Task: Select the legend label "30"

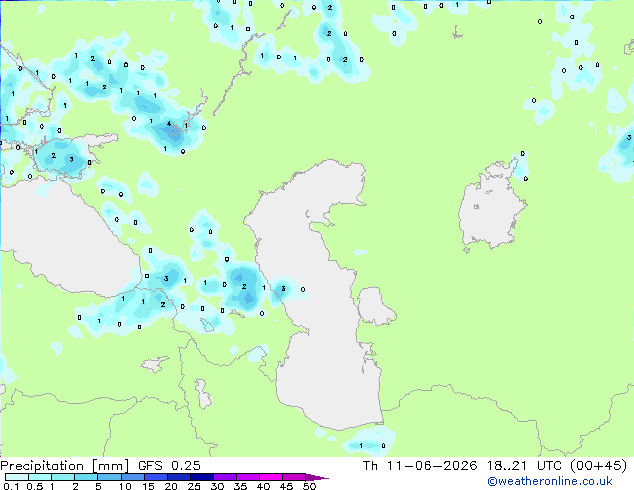Action: pos(218,486)
